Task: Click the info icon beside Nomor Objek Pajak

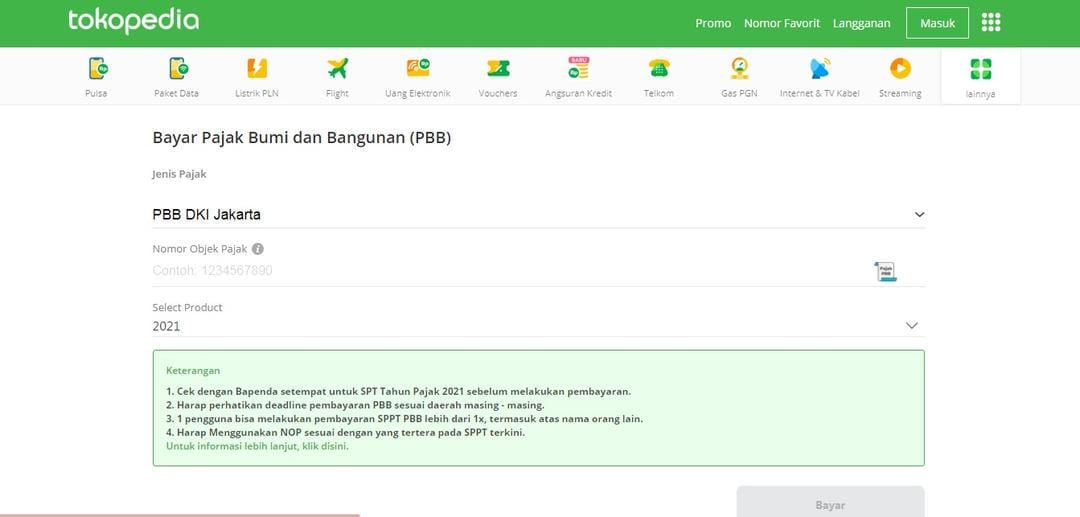Action: 258,249
